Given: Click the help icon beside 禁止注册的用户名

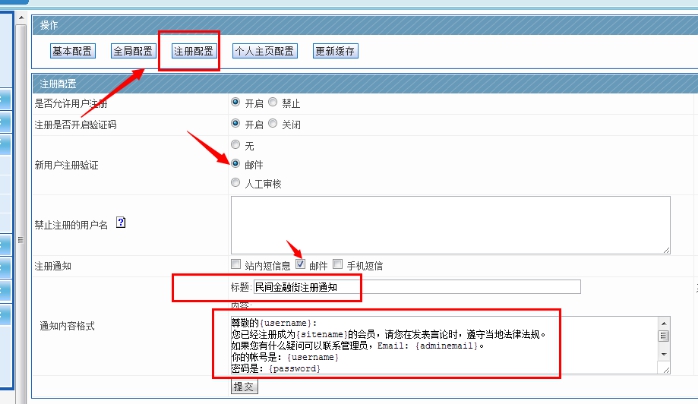Looking at the screenshot, I should 121,223.
